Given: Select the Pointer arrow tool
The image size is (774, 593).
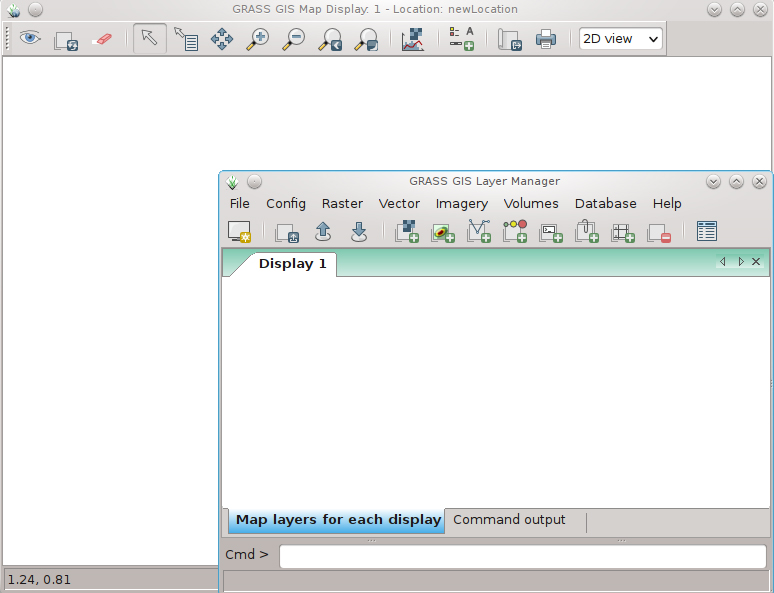Looking at the screenshot, I should tap(149, 38).
